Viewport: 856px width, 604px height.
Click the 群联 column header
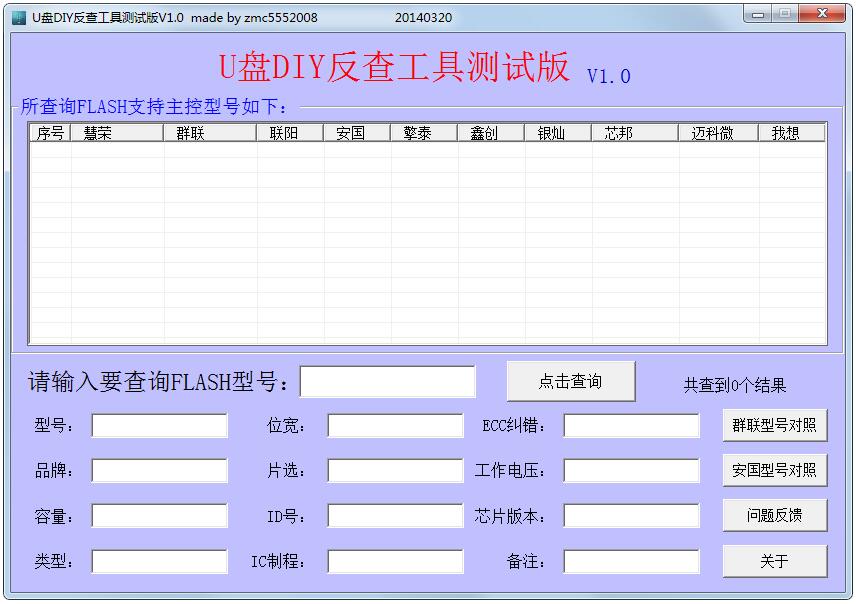coord(210,133)
